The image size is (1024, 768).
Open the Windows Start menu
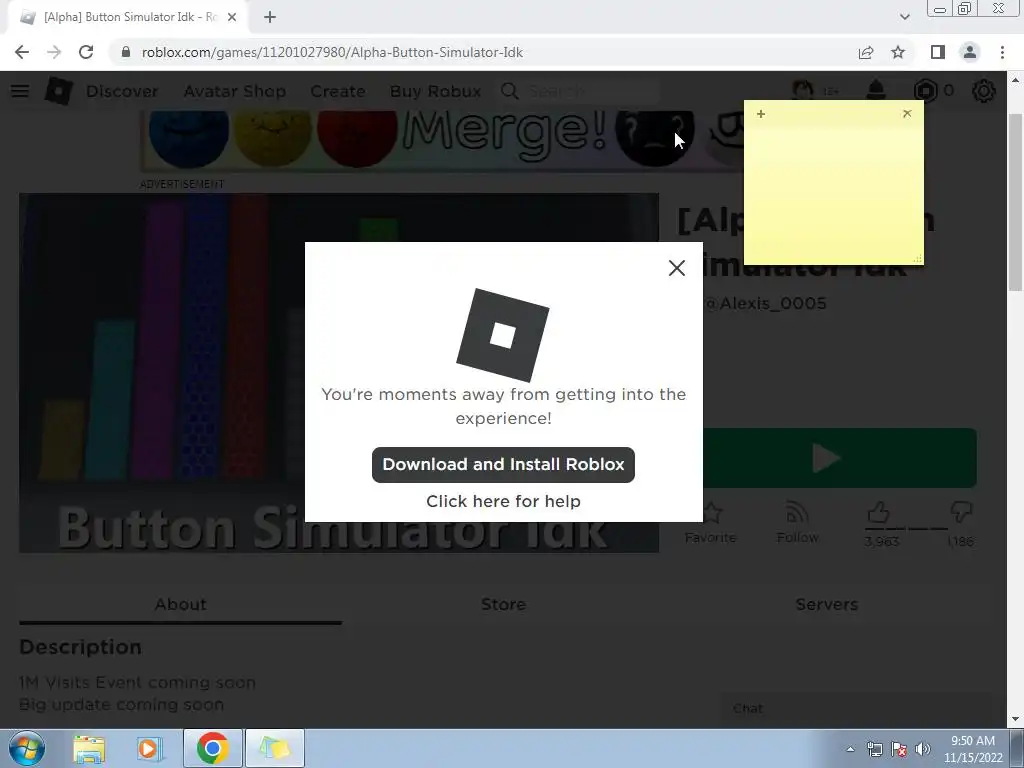pyautogui.click(x=27, y=748)
